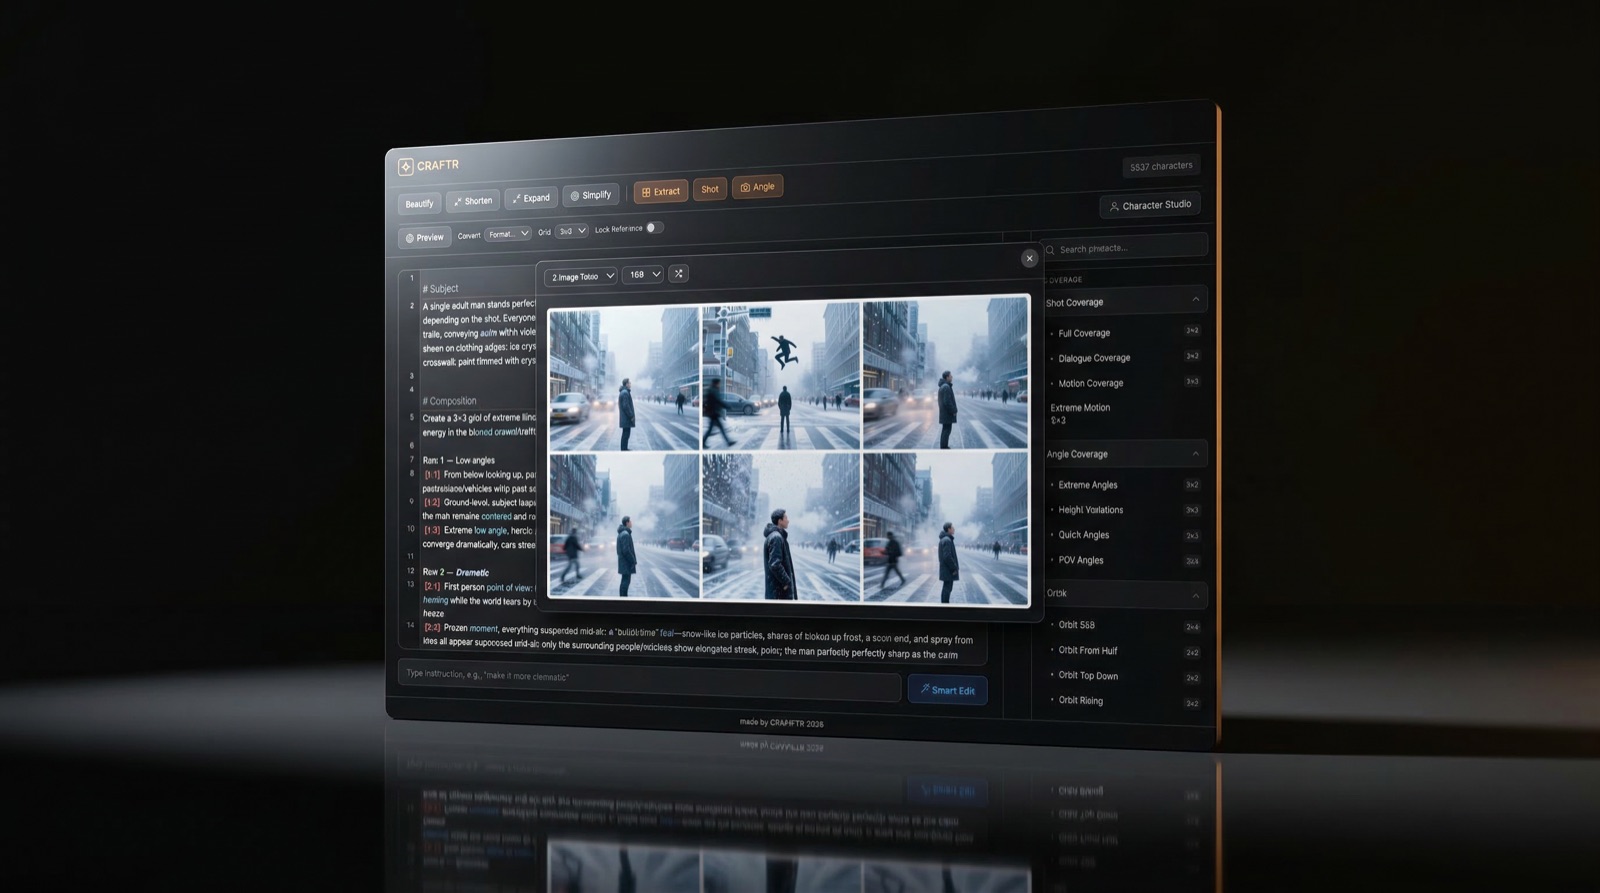Collapse the Orbit section

click(1195, 596)
